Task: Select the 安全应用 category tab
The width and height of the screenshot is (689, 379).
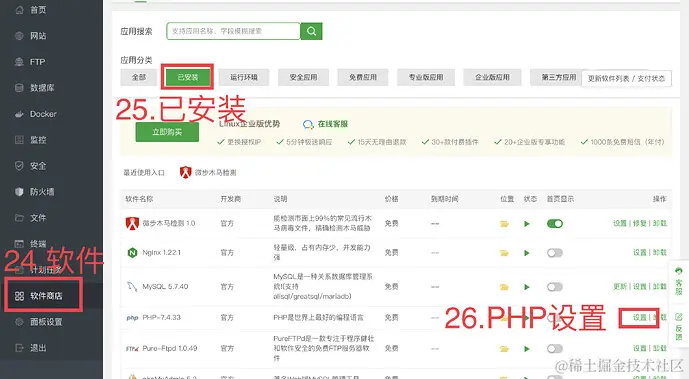Action: point(303,77)
